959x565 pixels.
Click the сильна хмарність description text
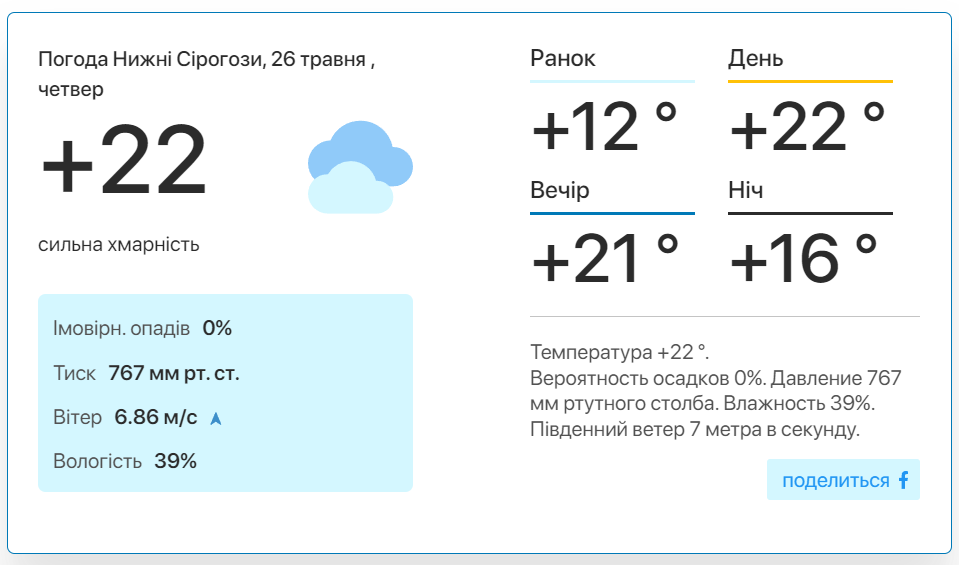point(119,245)
